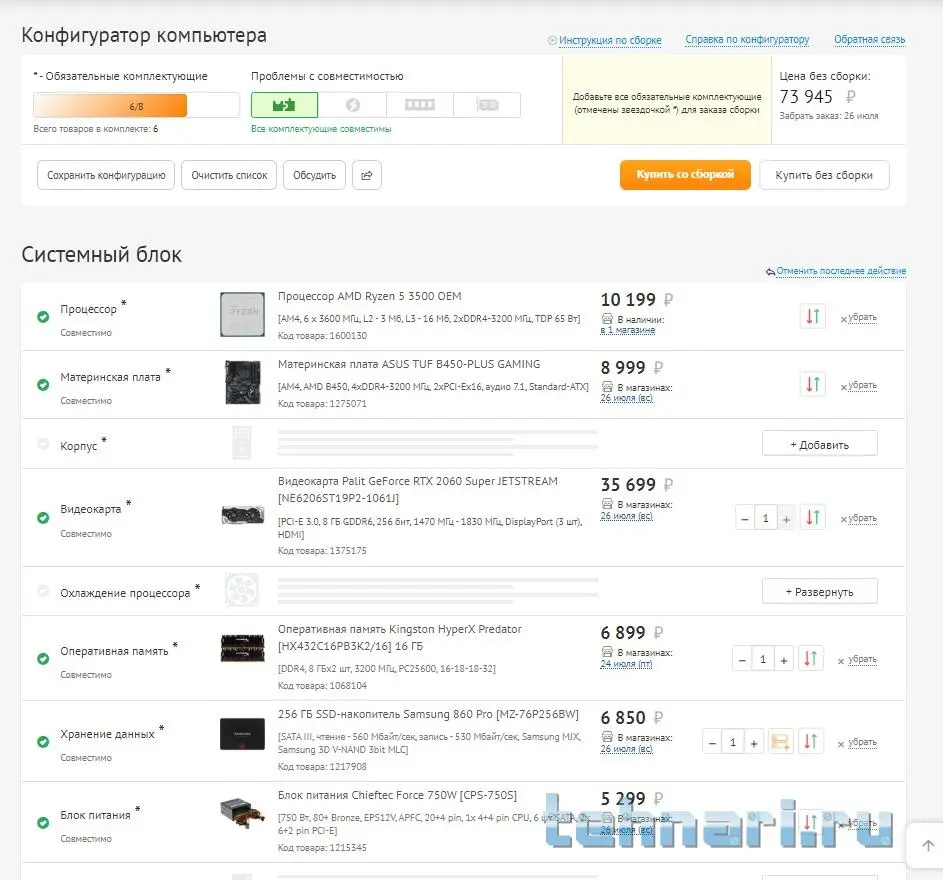Image resolution: width=943 pixels, height=880 pixels.
Task: Click the video card quantity field
Action: (x=766, y=518)
